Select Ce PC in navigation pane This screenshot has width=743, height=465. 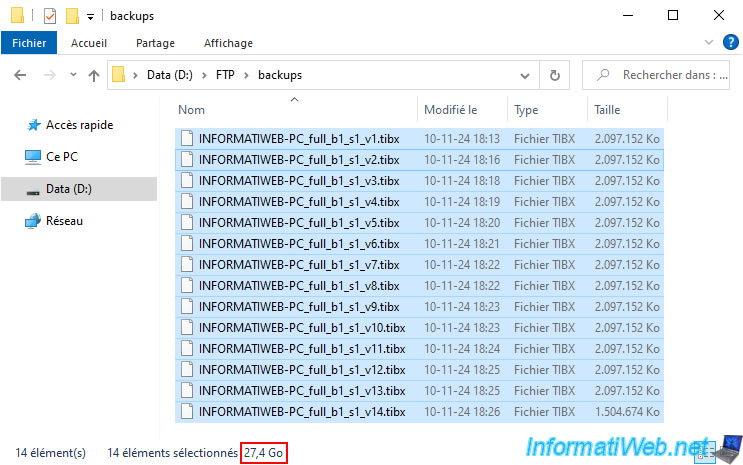pos(64,157)
